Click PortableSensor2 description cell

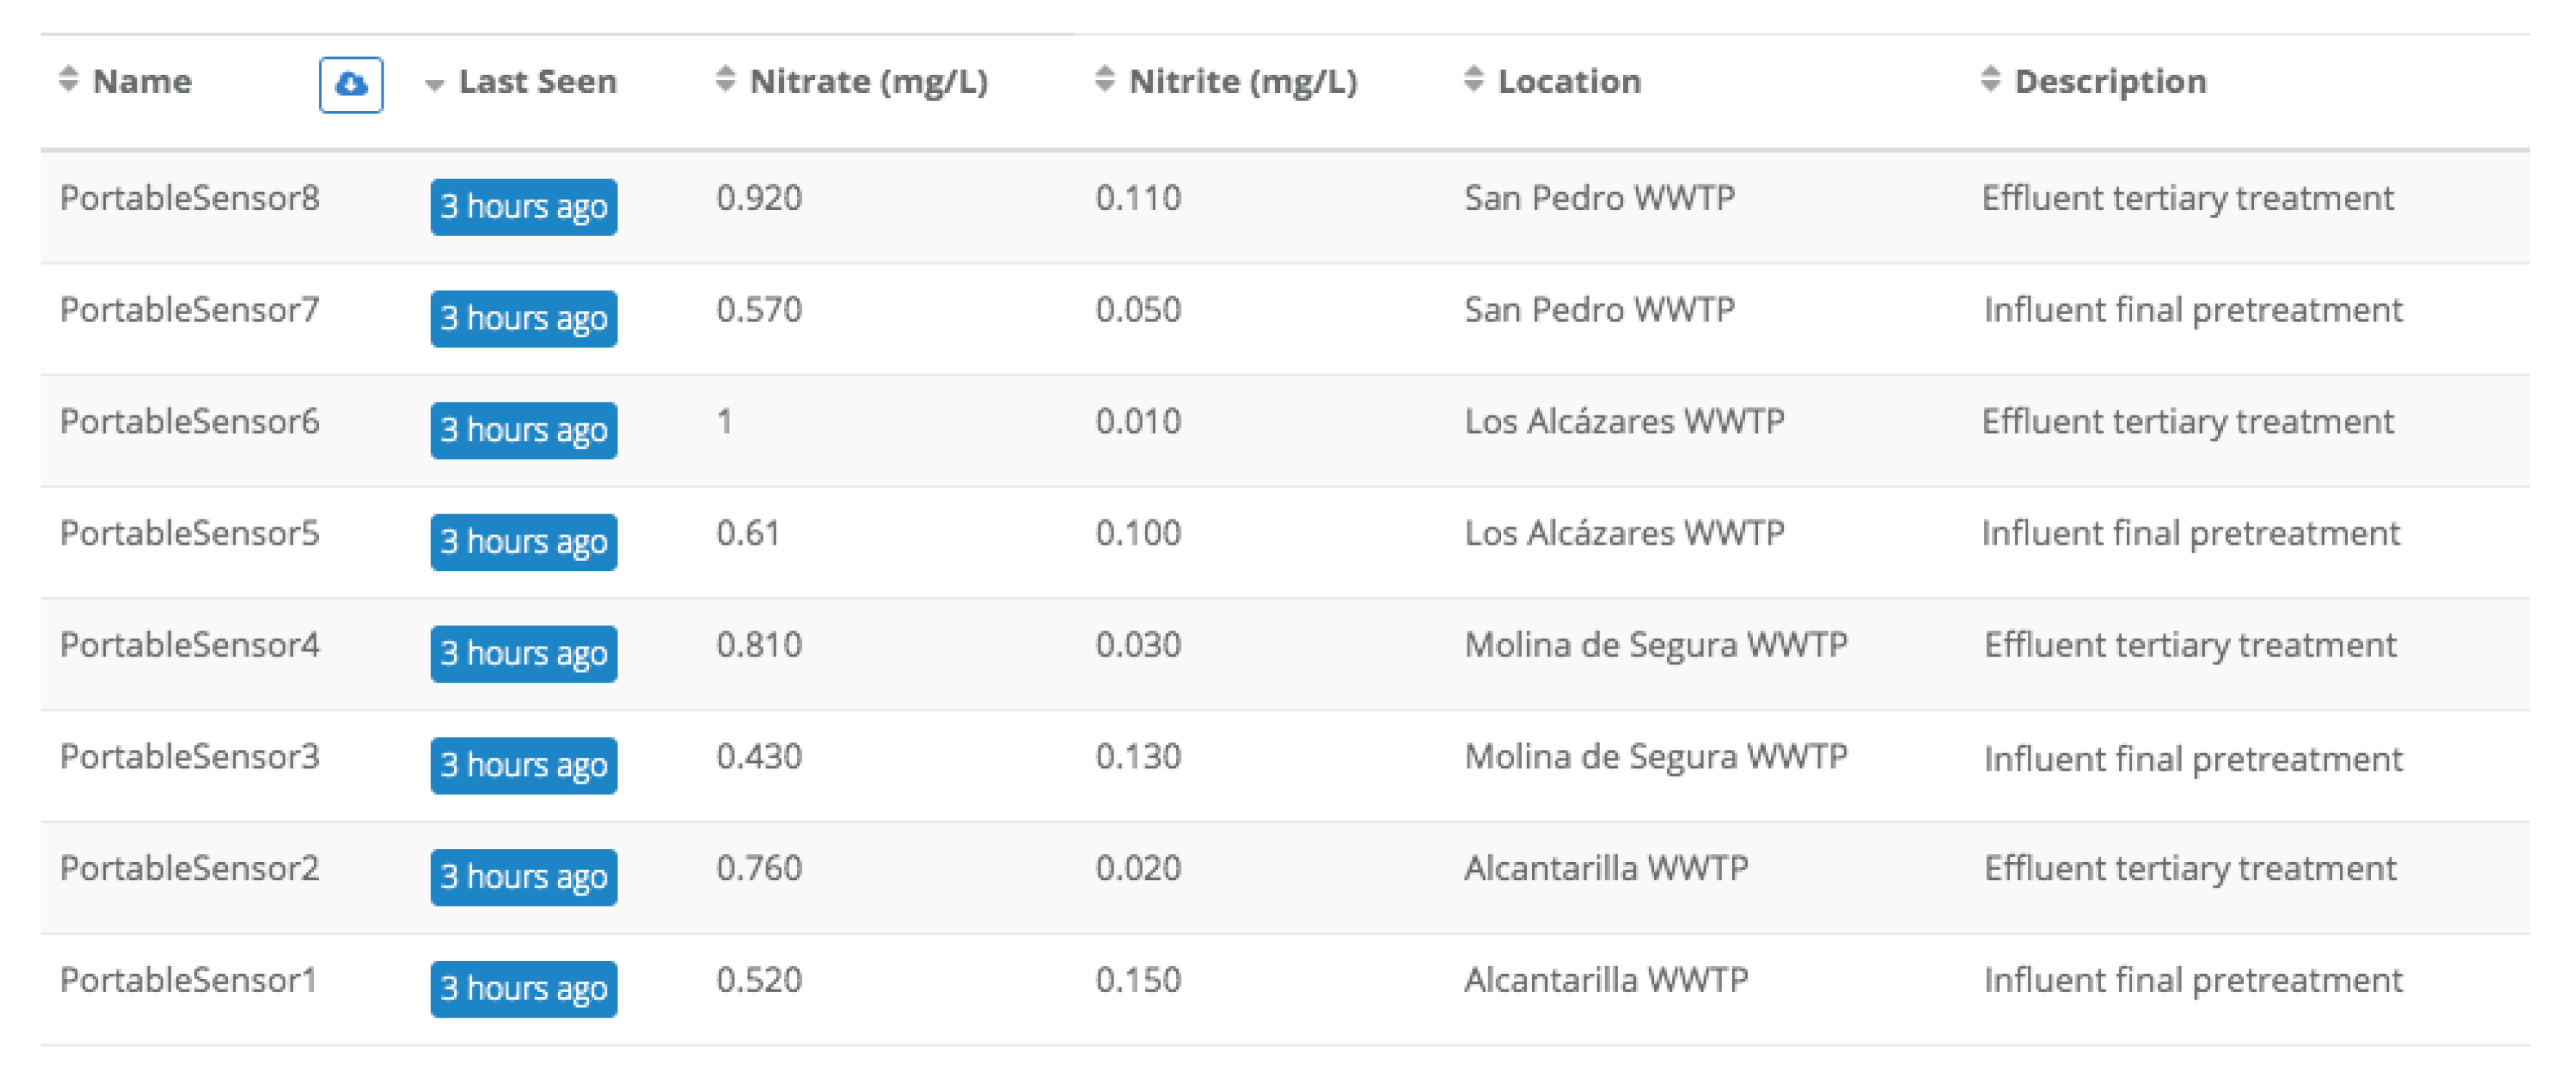[x=2189, y=869]
